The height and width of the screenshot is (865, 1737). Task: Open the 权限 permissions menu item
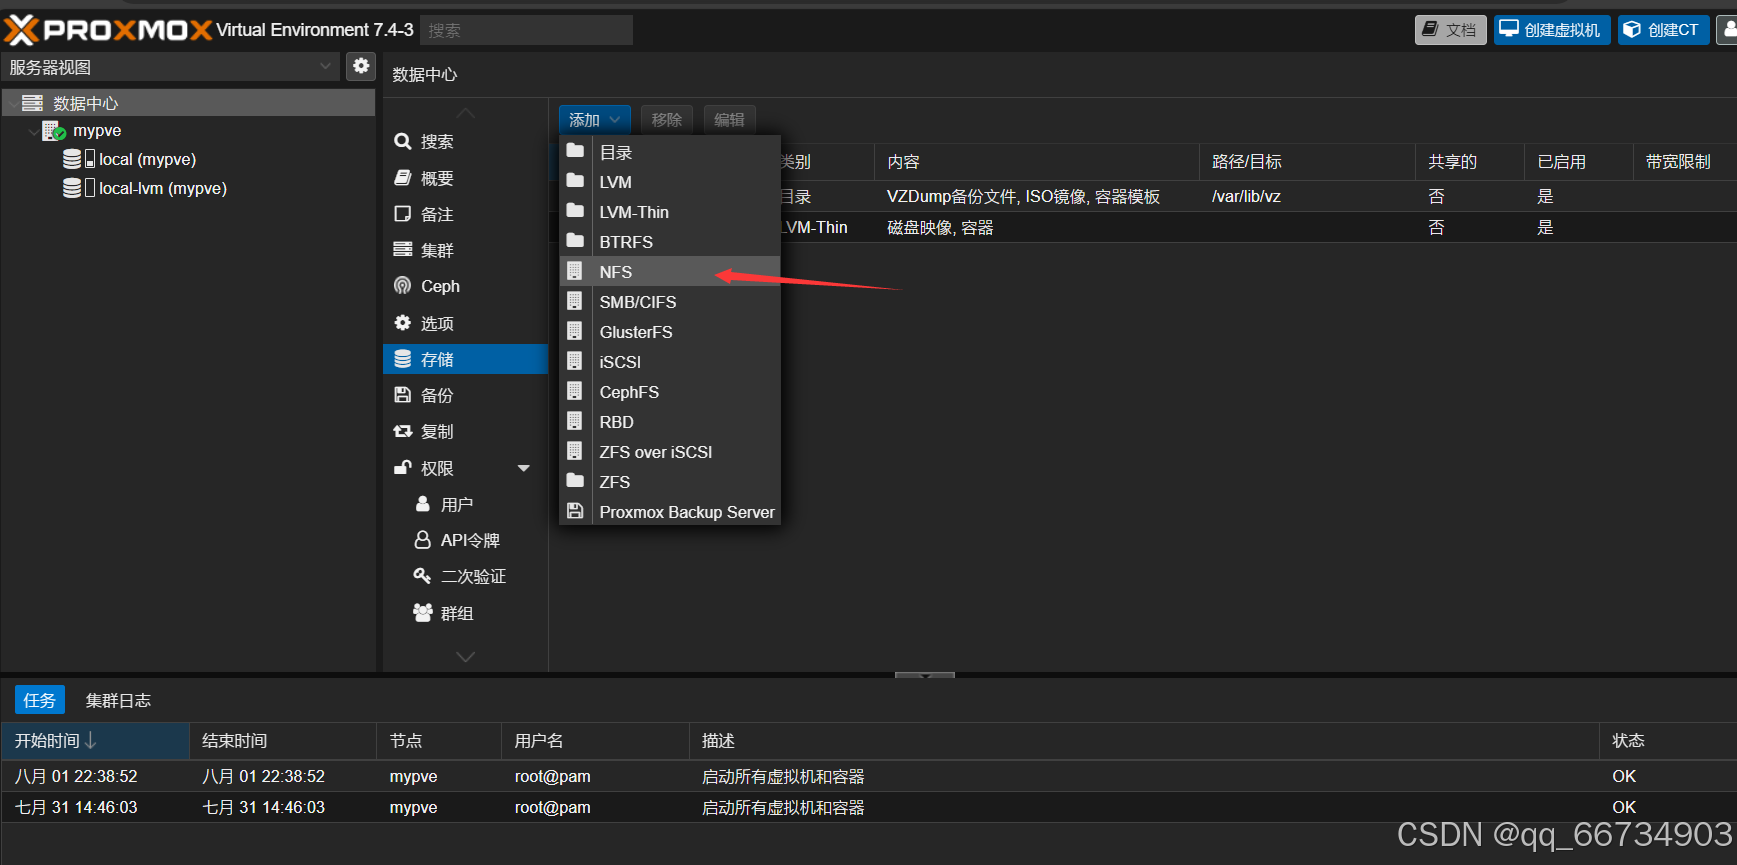click(465, 468)
